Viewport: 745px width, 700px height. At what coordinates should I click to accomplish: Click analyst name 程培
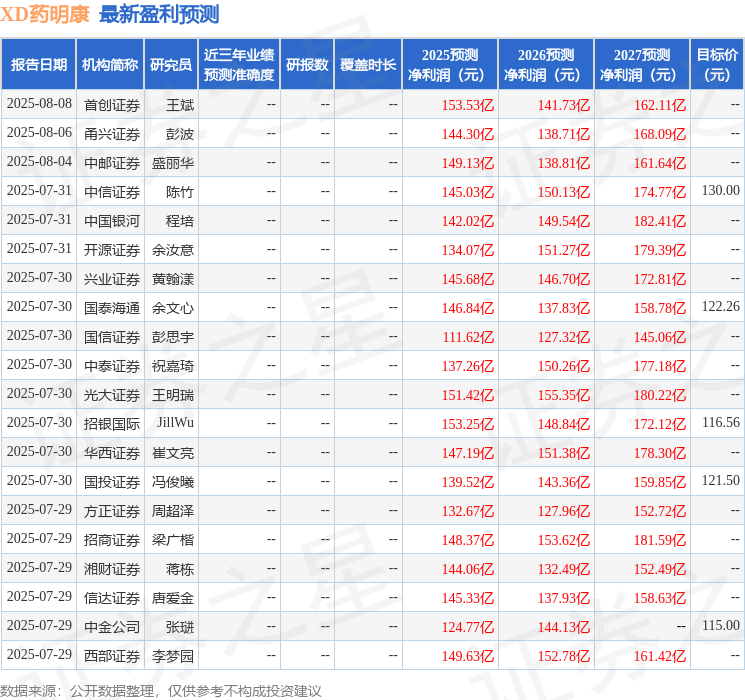point(180,221)
